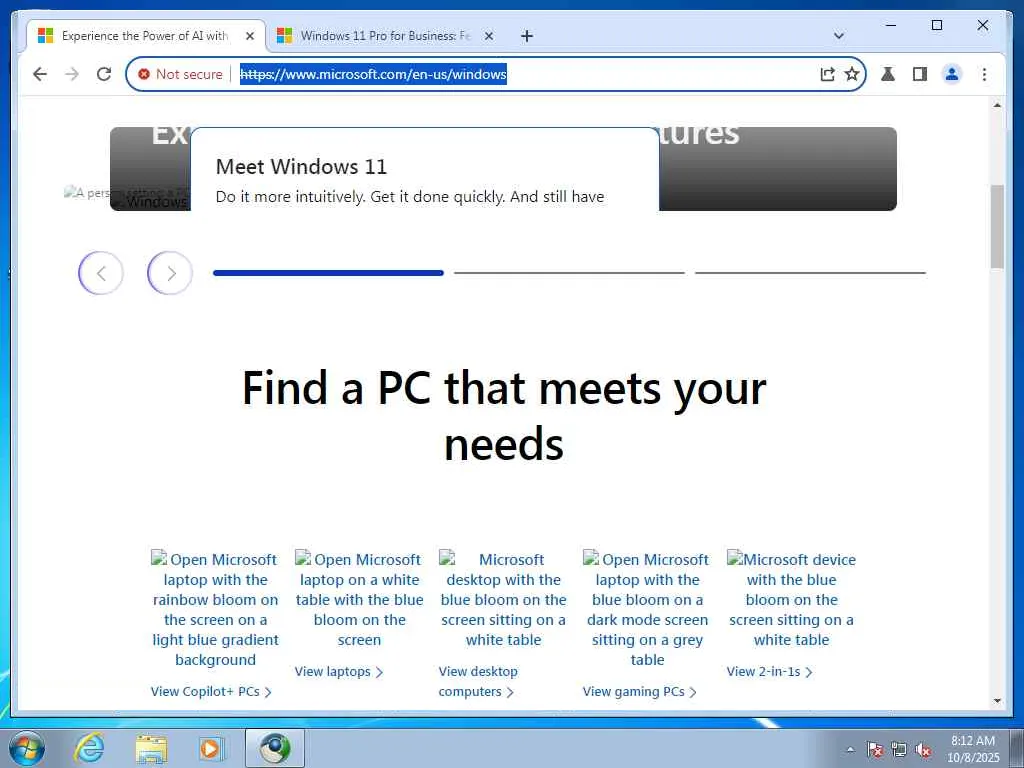This screenshot has width=1024, height=768.
Task: Show next carousel slide
Action: (x=170, y=273)
